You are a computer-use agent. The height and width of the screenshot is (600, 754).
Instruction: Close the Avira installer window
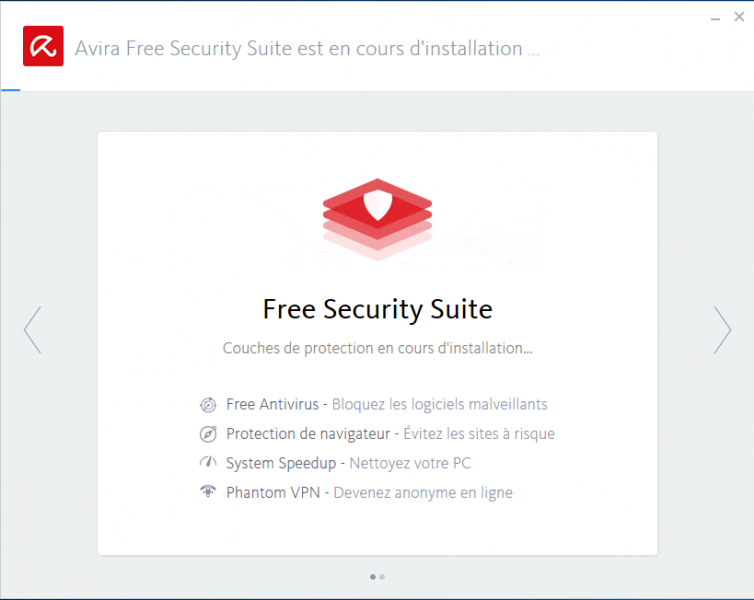[737, 18]
